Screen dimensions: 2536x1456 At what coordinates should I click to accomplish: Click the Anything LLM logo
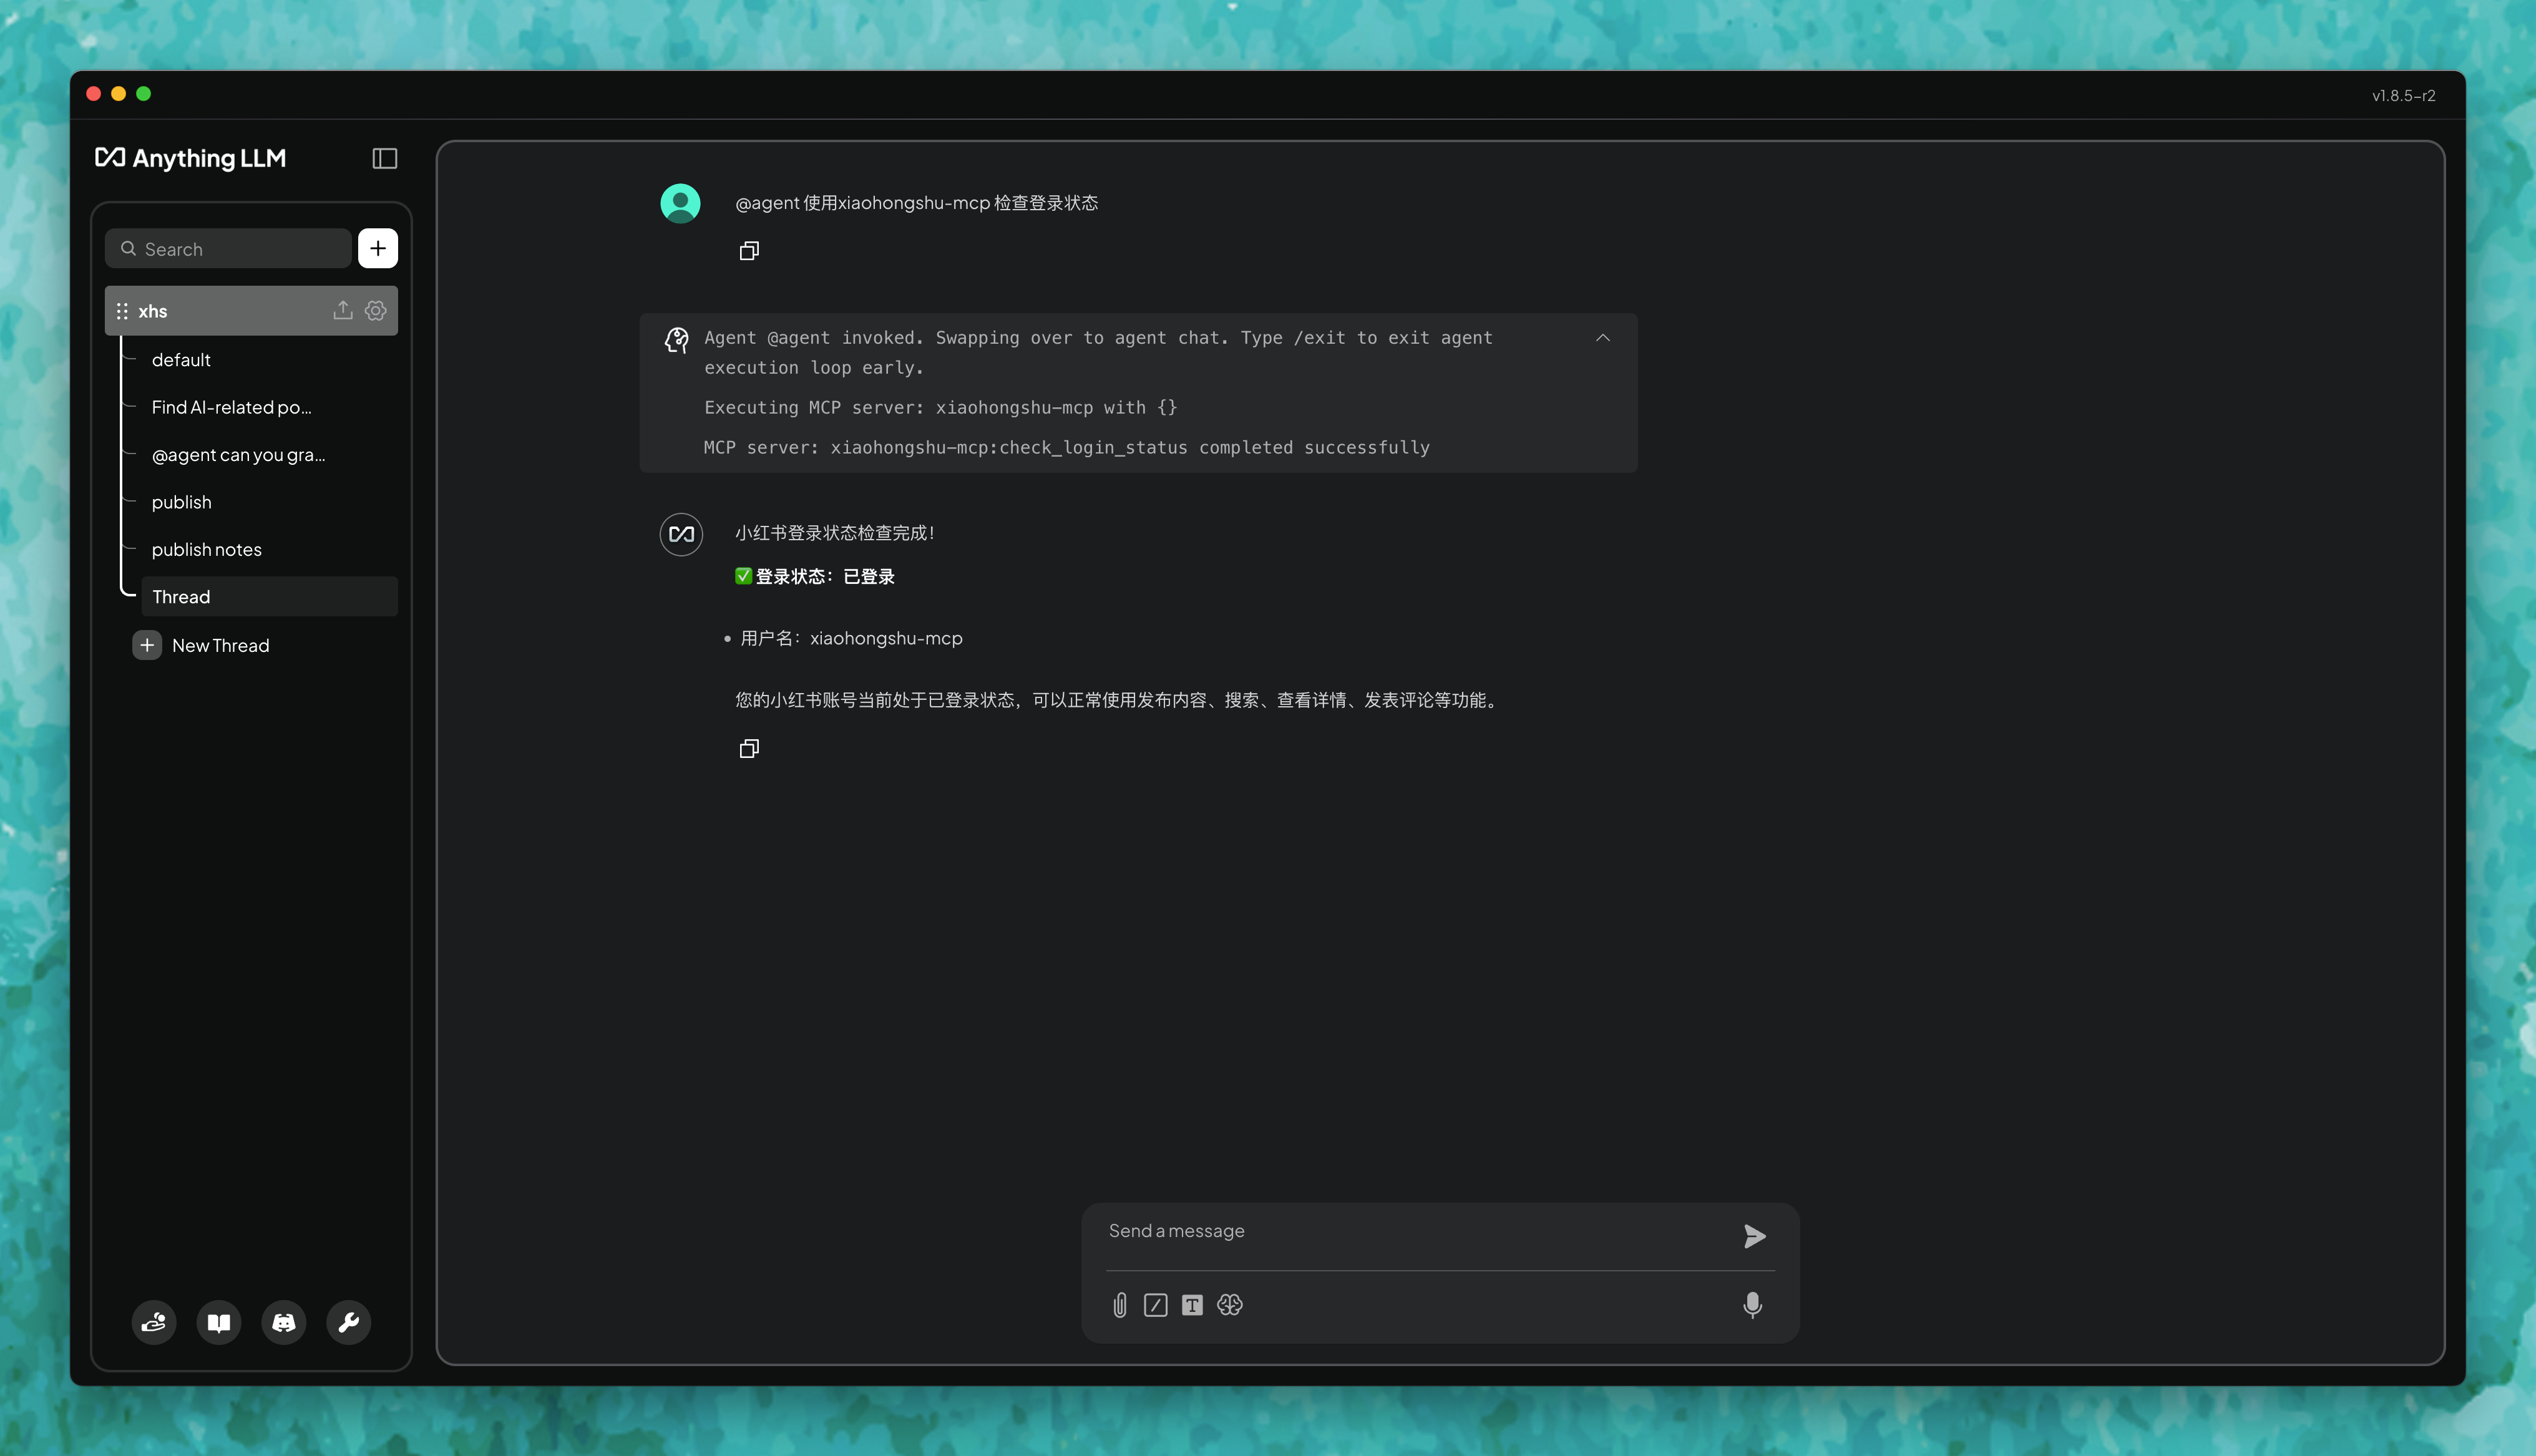click(x=190, y=158)
